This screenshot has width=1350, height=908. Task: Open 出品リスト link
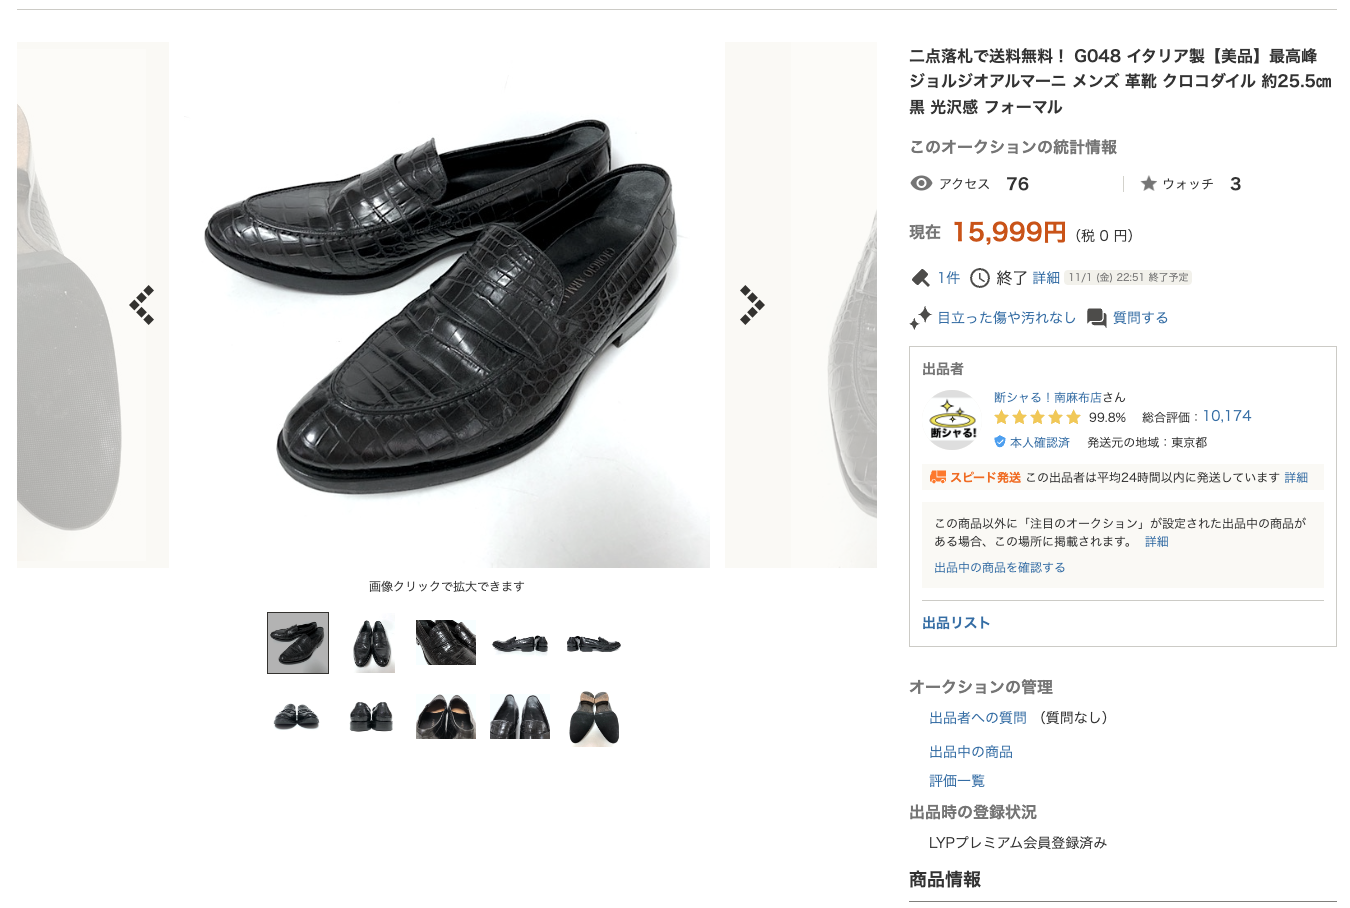(x=956, y=623)
